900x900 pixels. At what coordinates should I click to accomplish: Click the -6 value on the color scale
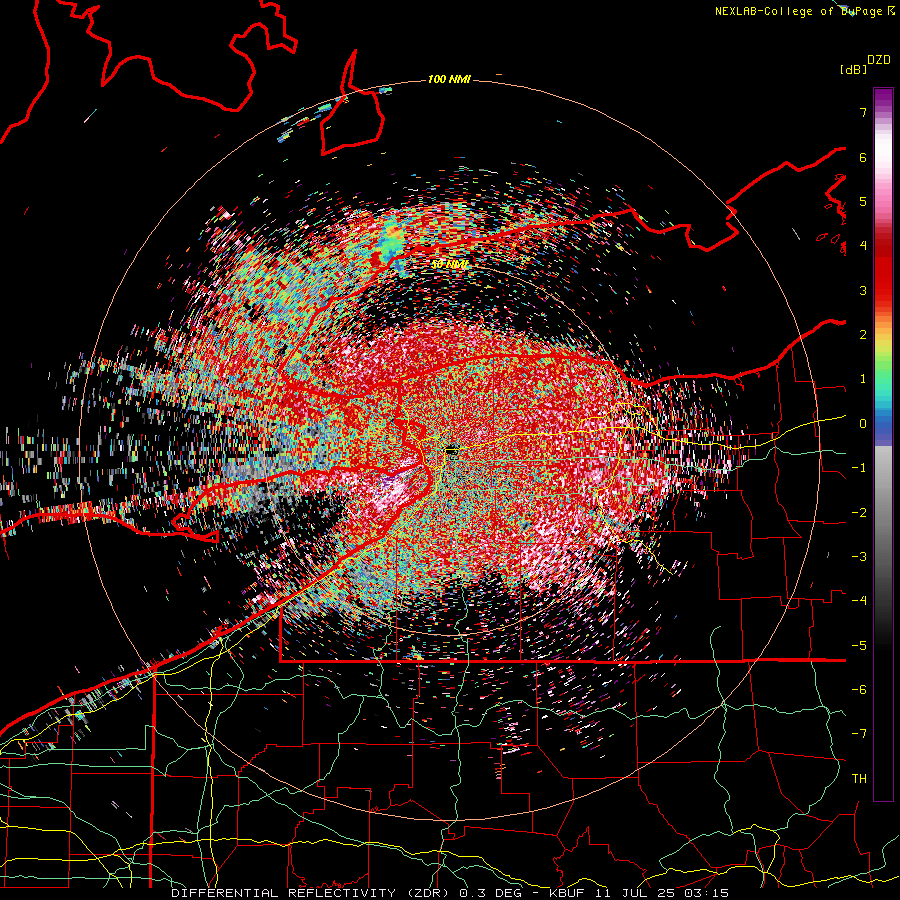859,690
